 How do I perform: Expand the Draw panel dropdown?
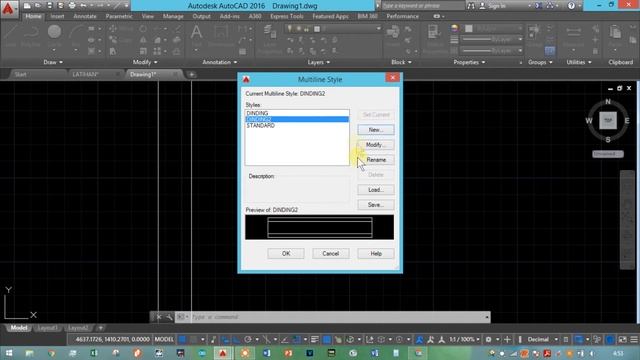click(53, 62)
